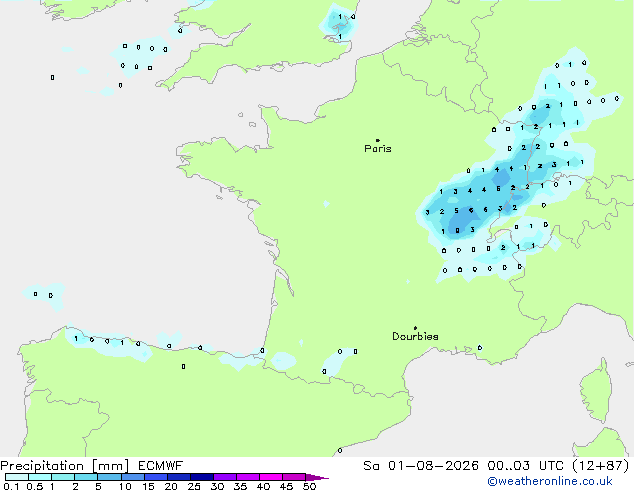Click the forecast date 01-08-2026 text
Image resolution: width=634 pixels, height=490 pixels.
(x=433, y=466)
